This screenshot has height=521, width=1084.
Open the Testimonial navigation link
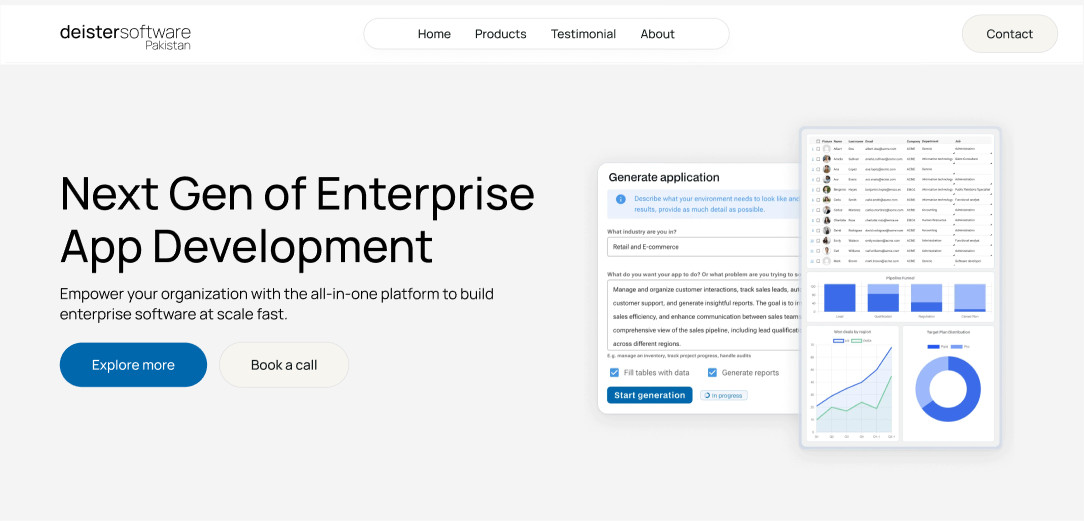tap(583, 34)
